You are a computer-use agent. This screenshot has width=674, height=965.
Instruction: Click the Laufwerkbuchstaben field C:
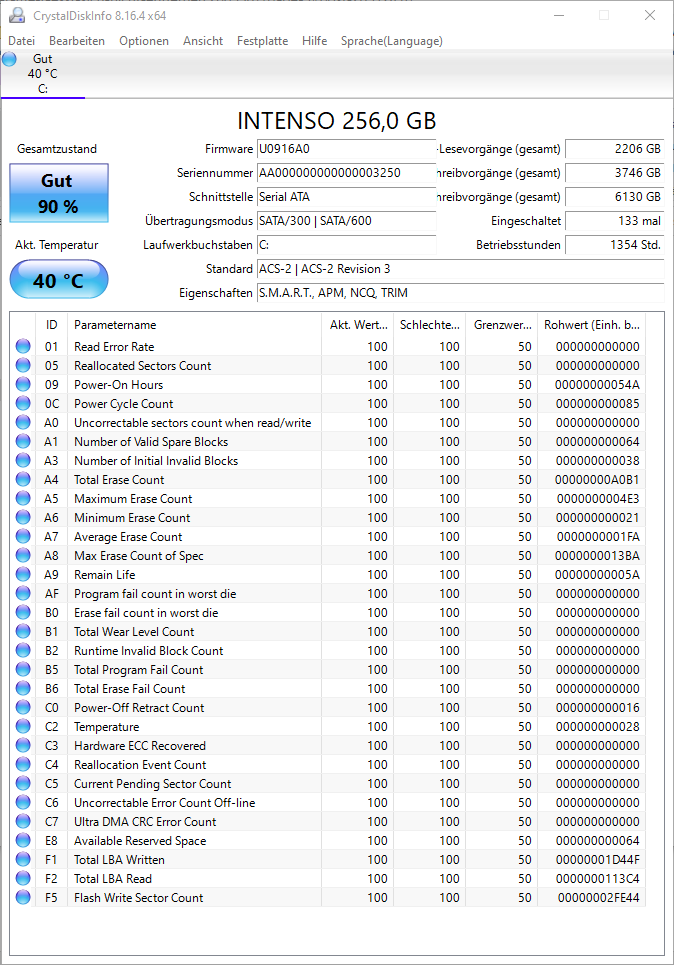(346, 245)
